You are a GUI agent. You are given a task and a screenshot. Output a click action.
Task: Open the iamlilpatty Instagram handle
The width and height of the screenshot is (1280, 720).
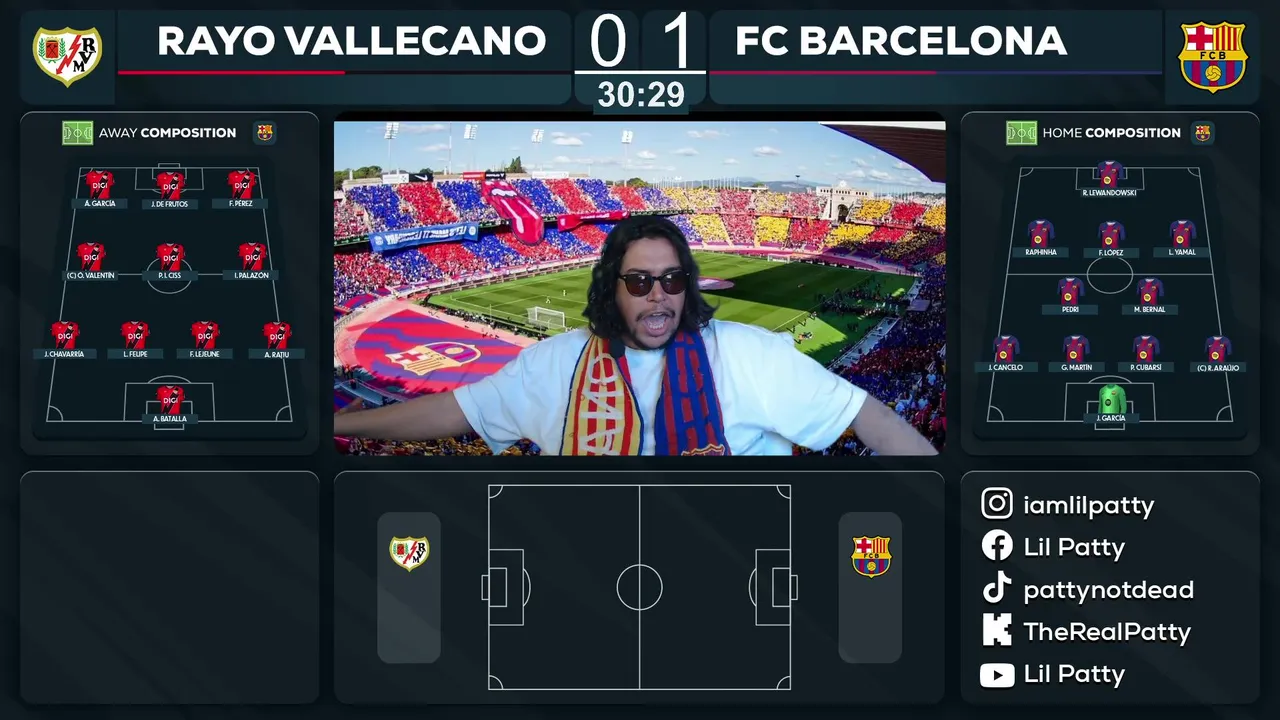click(x=1088, y=505)
